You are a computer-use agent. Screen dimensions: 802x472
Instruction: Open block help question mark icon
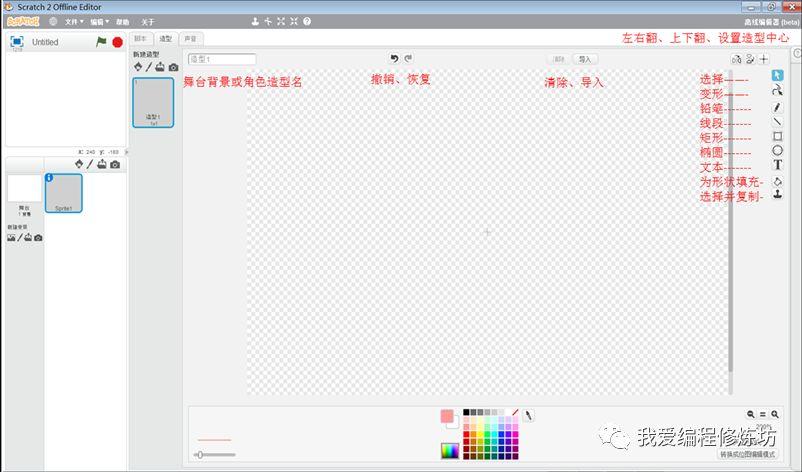click(x=307, y=21)
